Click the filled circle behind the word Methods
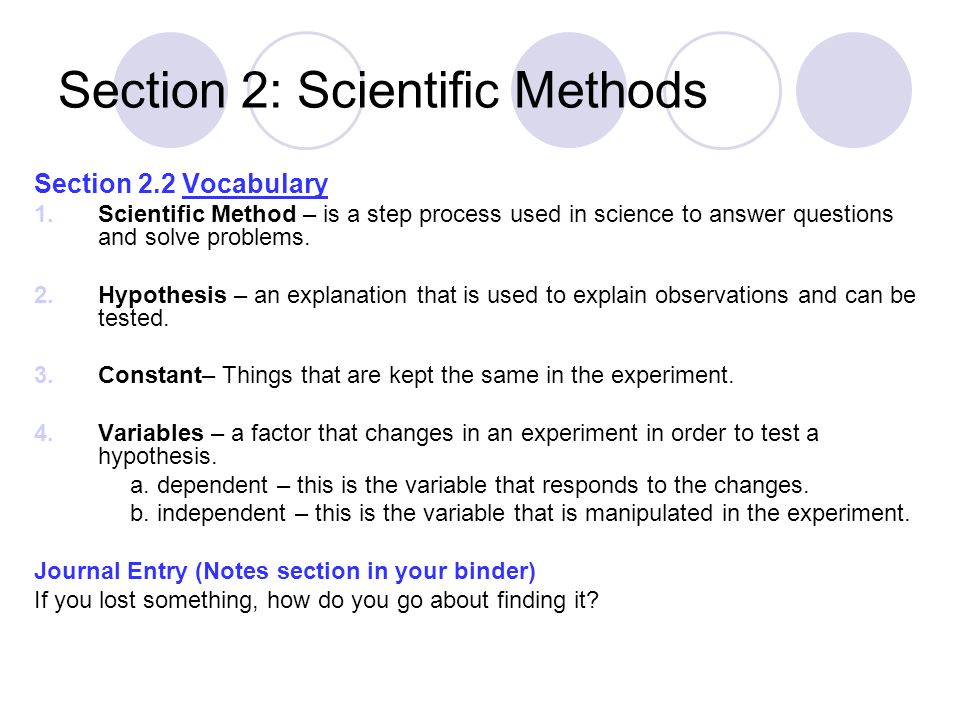Viewport: 960px width, 720px height. pos(569,90)
